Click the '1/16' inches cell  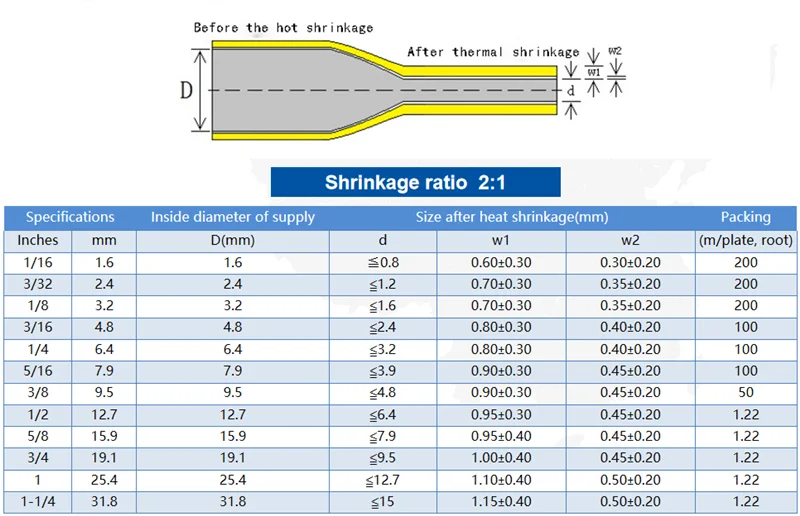38,262
